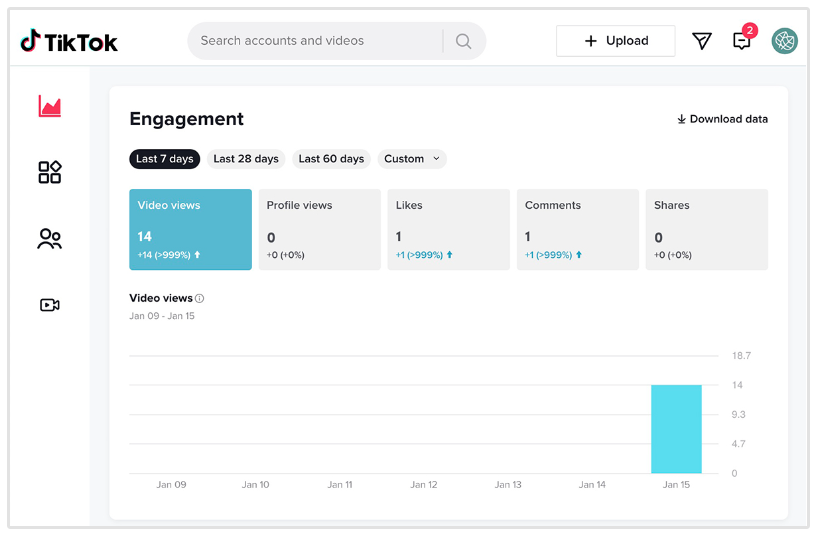
Task: Open the content grid icon in sidebar
Action: pyautogui.click(x=50, y=172)
